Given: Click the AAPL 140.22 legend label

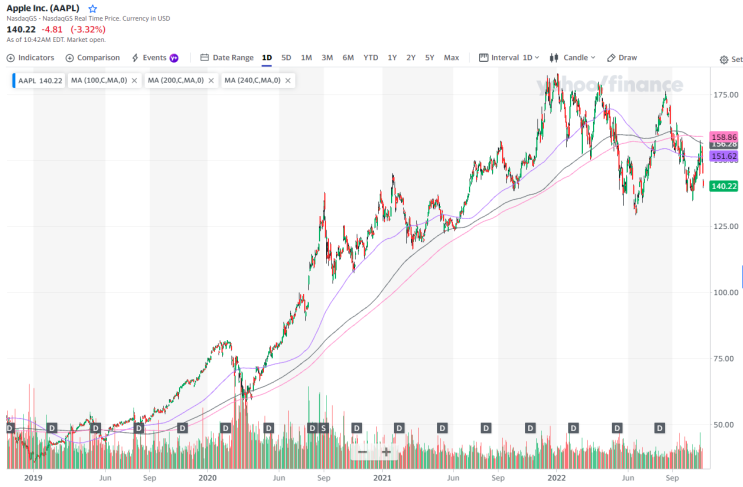Looking at the screenshot, I should (x=40, y=81).
